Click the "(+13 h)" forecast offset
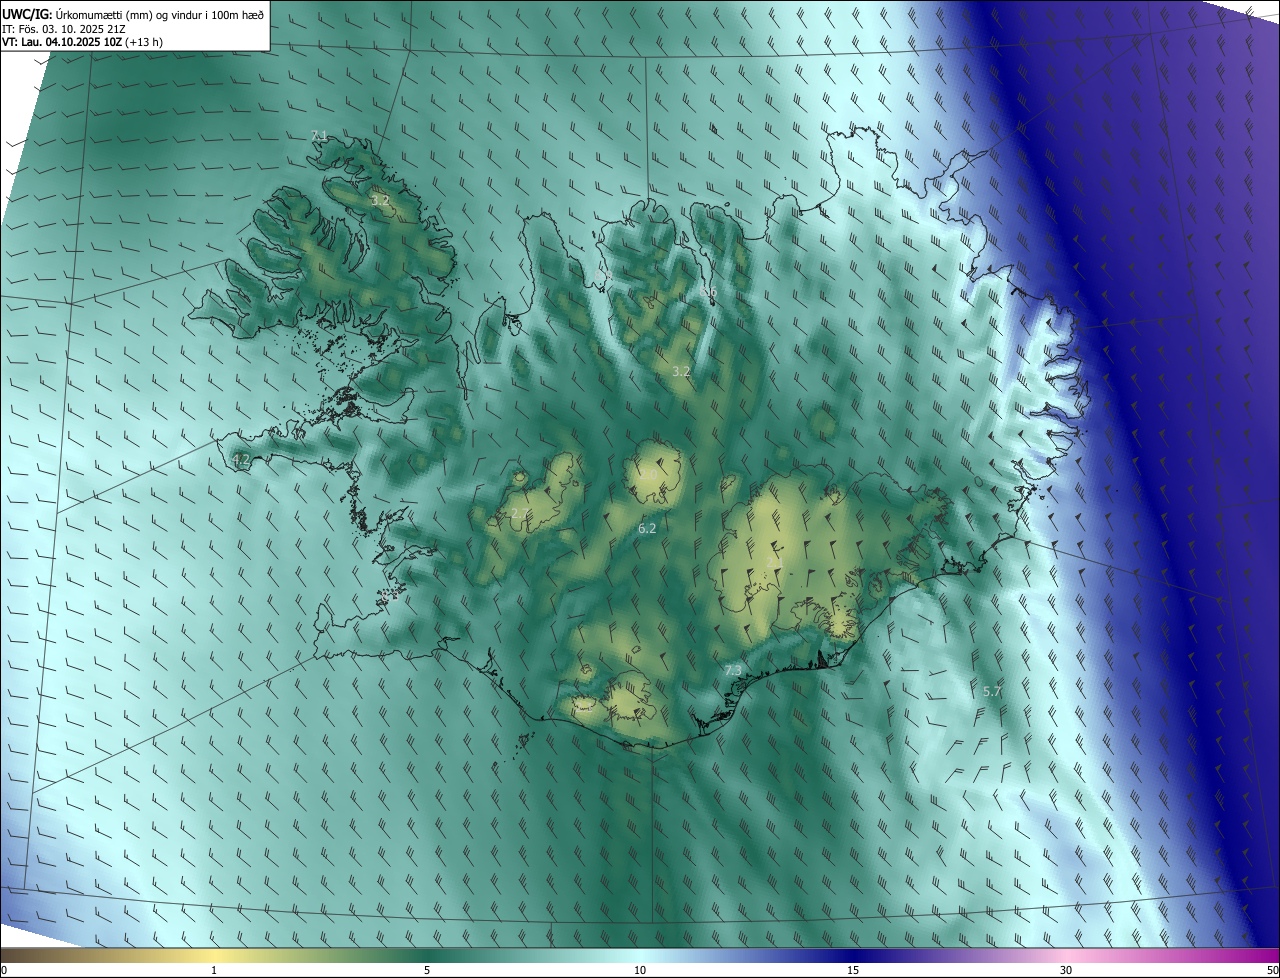This screenshot has height=978, width=1280. (x=144, y=42)
